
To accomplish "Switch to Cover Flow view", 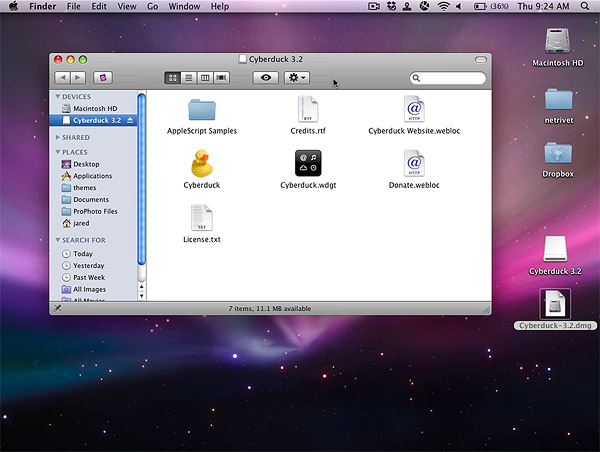I will [222, 78].
